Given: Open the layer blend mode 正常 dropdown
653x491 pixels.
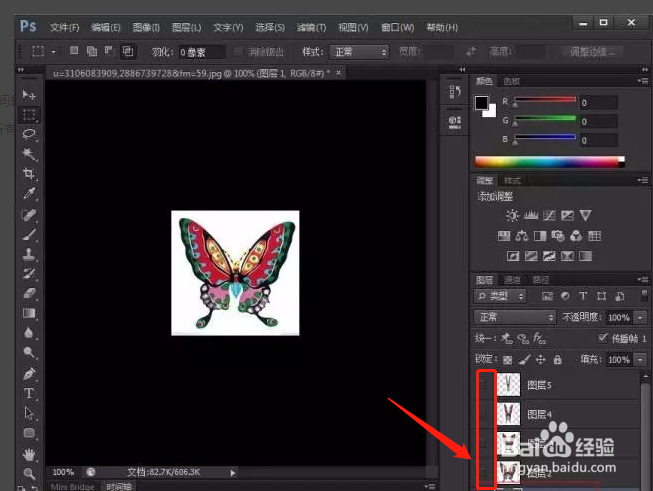Looking at the screenshot, I should 515,317.
